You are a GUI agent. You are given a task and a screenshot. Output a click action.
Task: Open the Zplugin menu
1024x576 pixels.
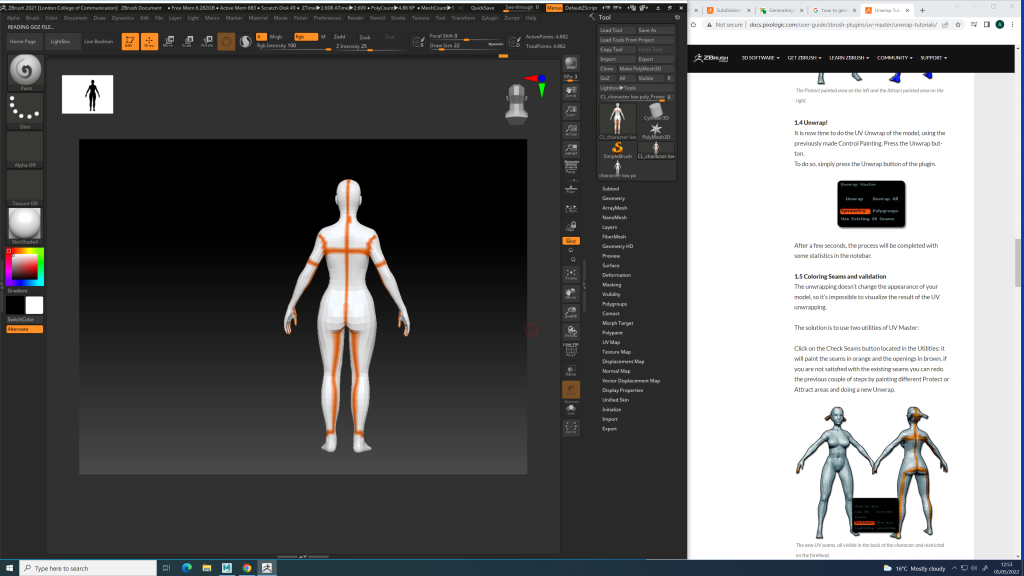point(489,18)
